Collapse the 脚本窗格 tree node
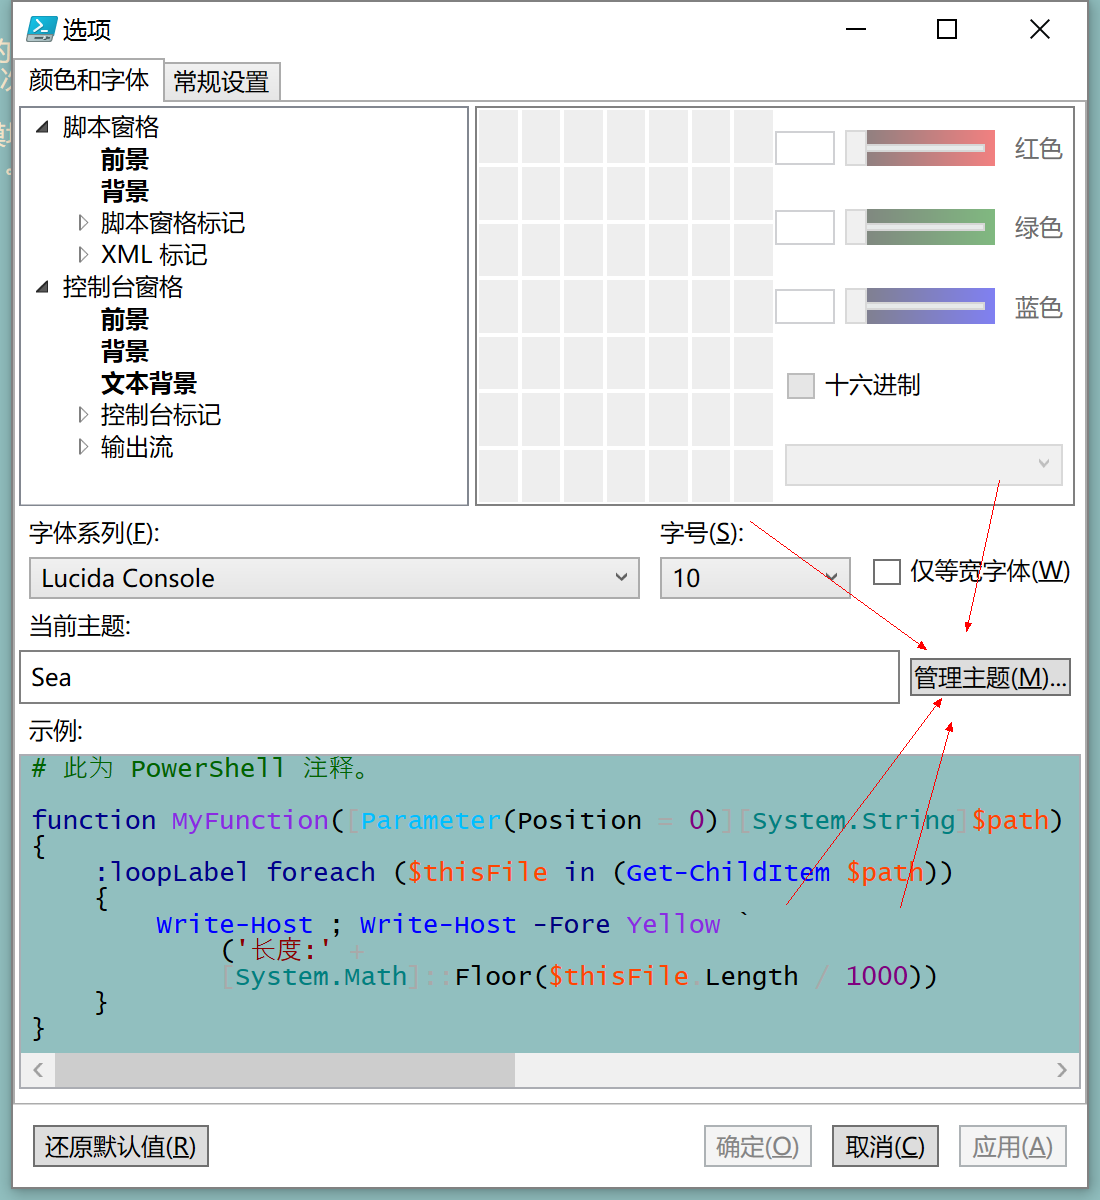 [41, 127]
